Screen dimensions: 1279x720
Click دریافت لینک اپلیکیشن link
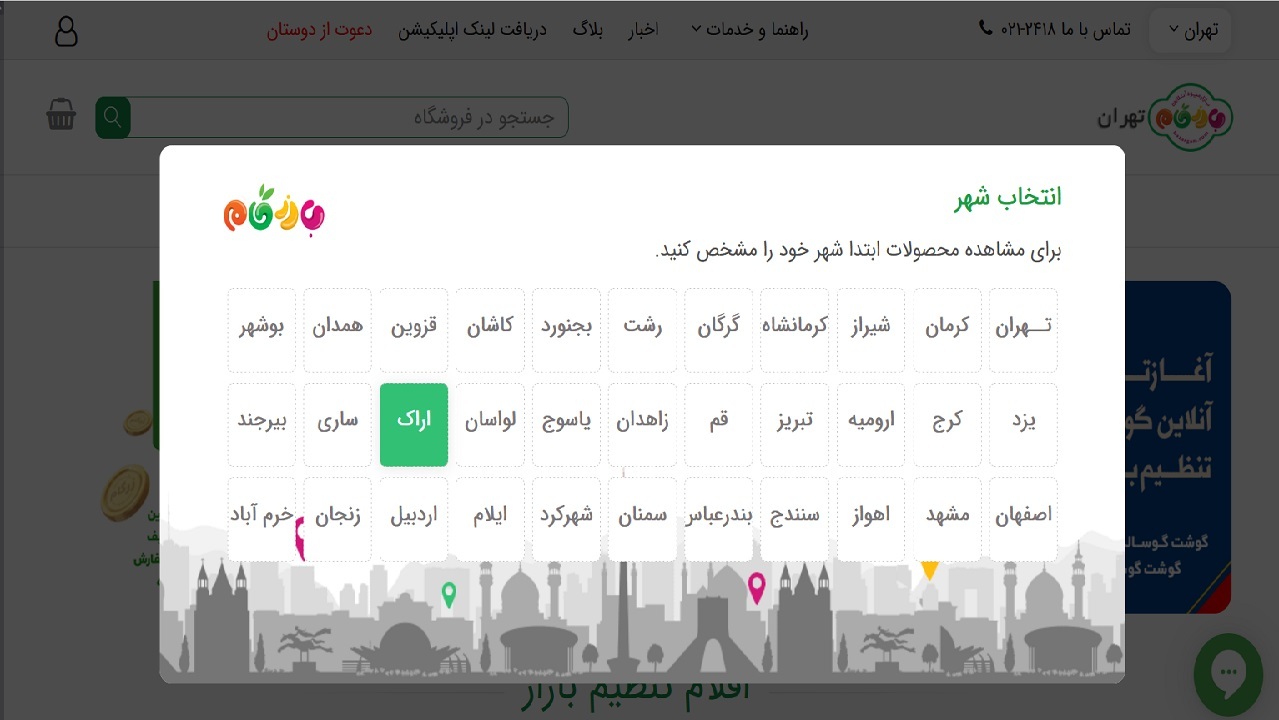(x=472, y=29)
